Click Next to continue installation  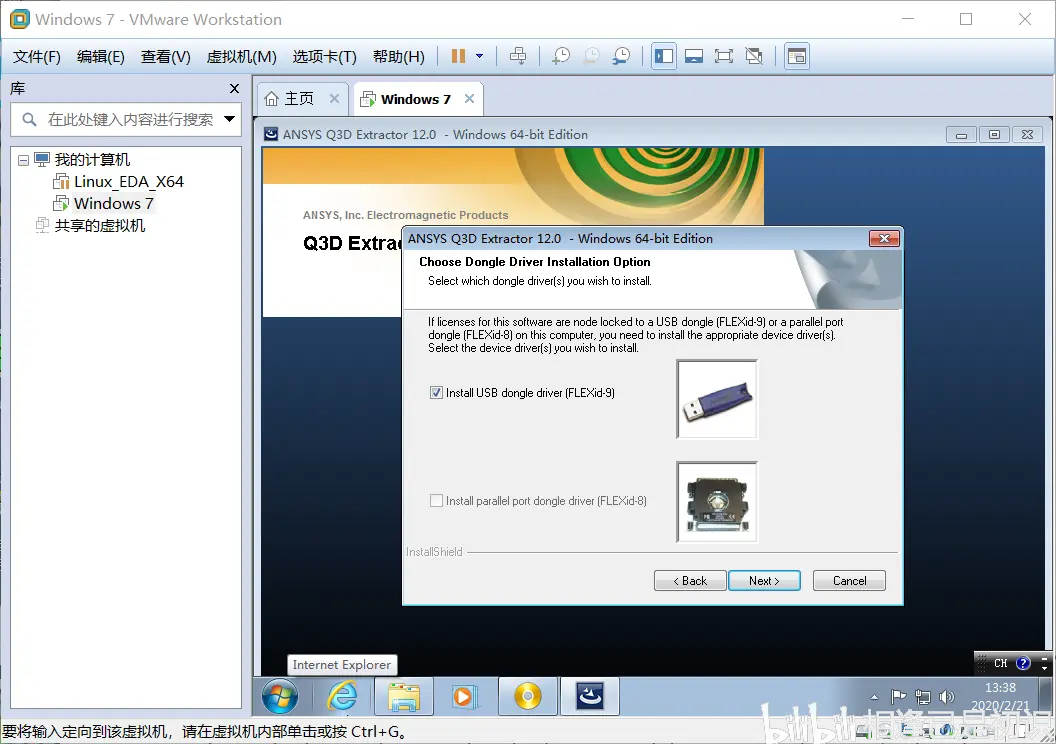click(x=764, y=580)
